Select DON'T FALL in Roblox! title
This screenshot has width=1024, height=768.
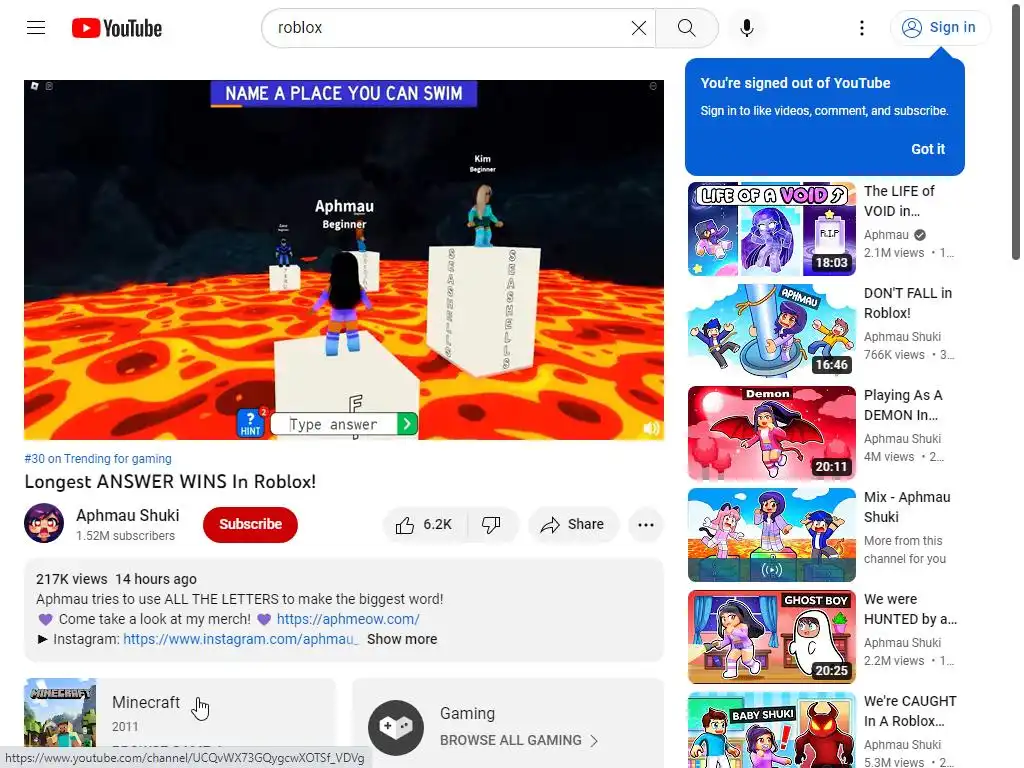click(908, 303)
